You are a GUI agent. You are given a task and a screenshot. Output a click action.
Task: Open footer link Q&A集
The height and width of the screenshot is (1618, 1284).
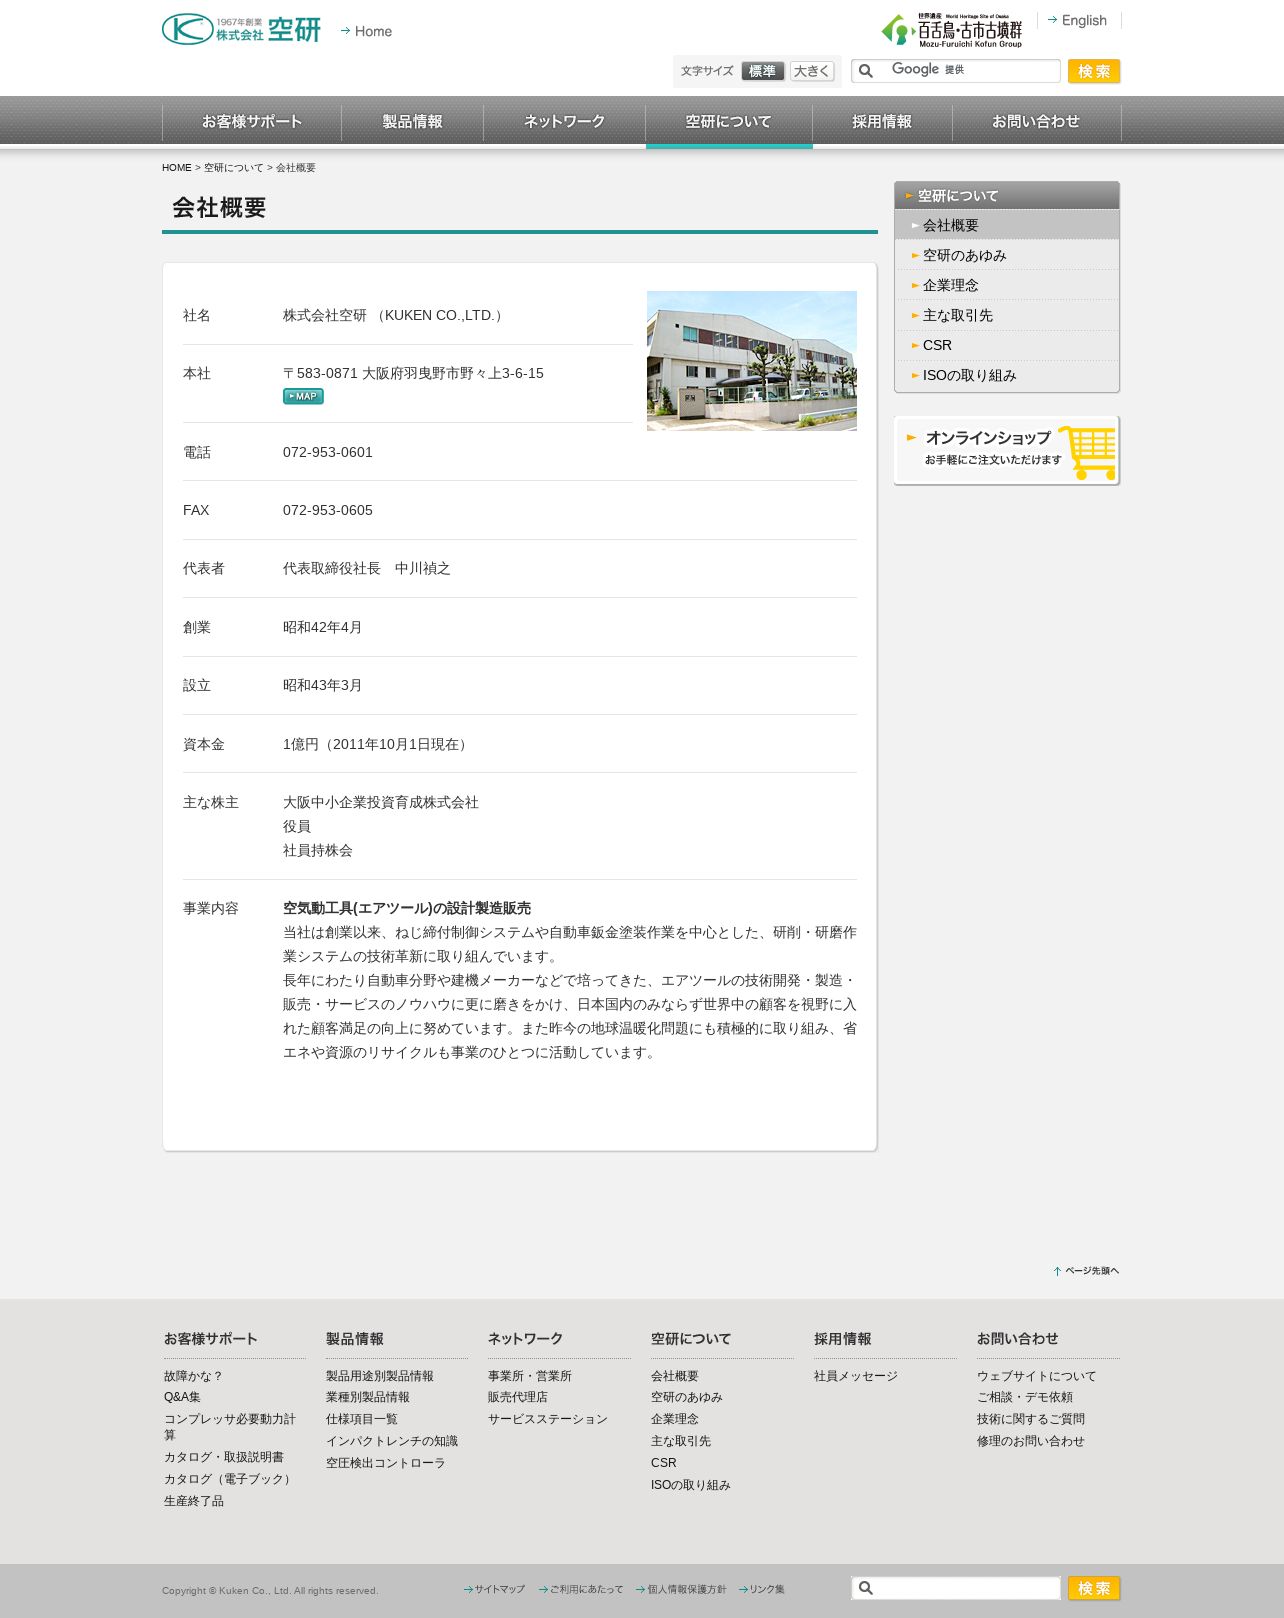click(182, 1398)
